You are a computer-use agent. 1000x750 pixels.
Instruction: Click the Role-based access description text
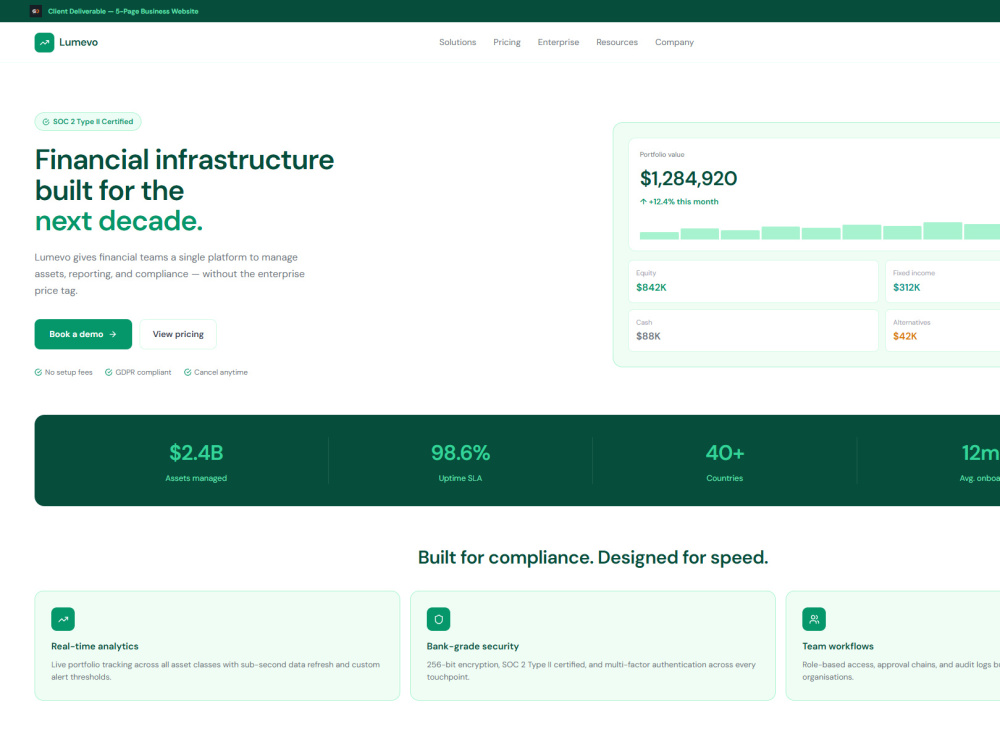point(901,671)
